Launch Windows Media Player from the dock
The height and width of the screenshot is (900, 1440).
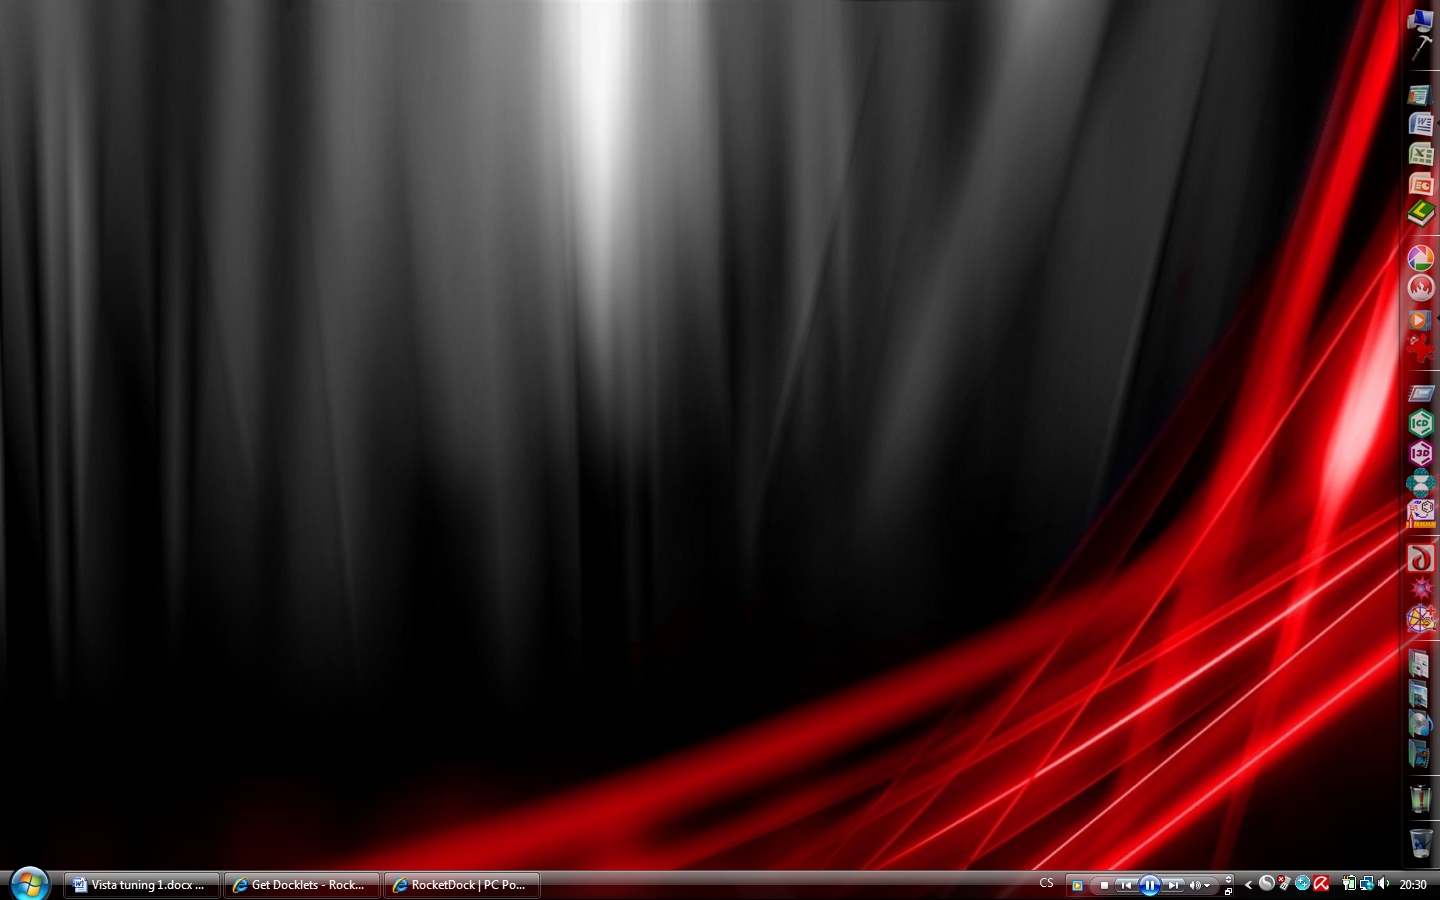[1421, 319]
